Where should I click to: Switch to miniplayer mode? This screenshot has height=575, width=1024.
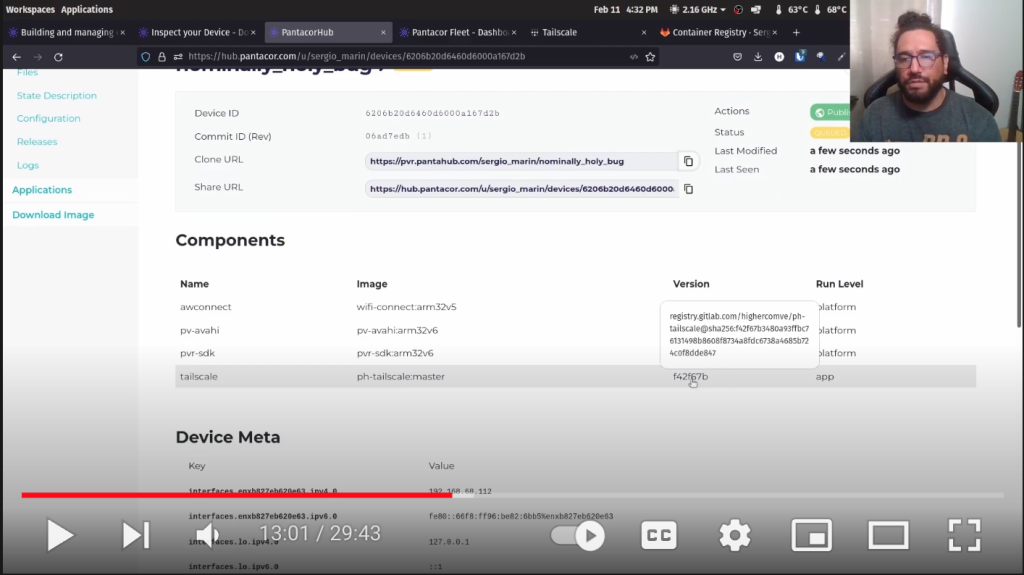click(811, 535)
